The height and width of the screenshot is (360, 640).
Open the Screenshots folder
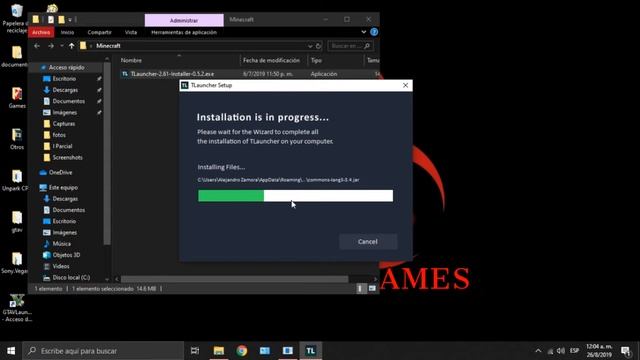[x=67, y=157]
